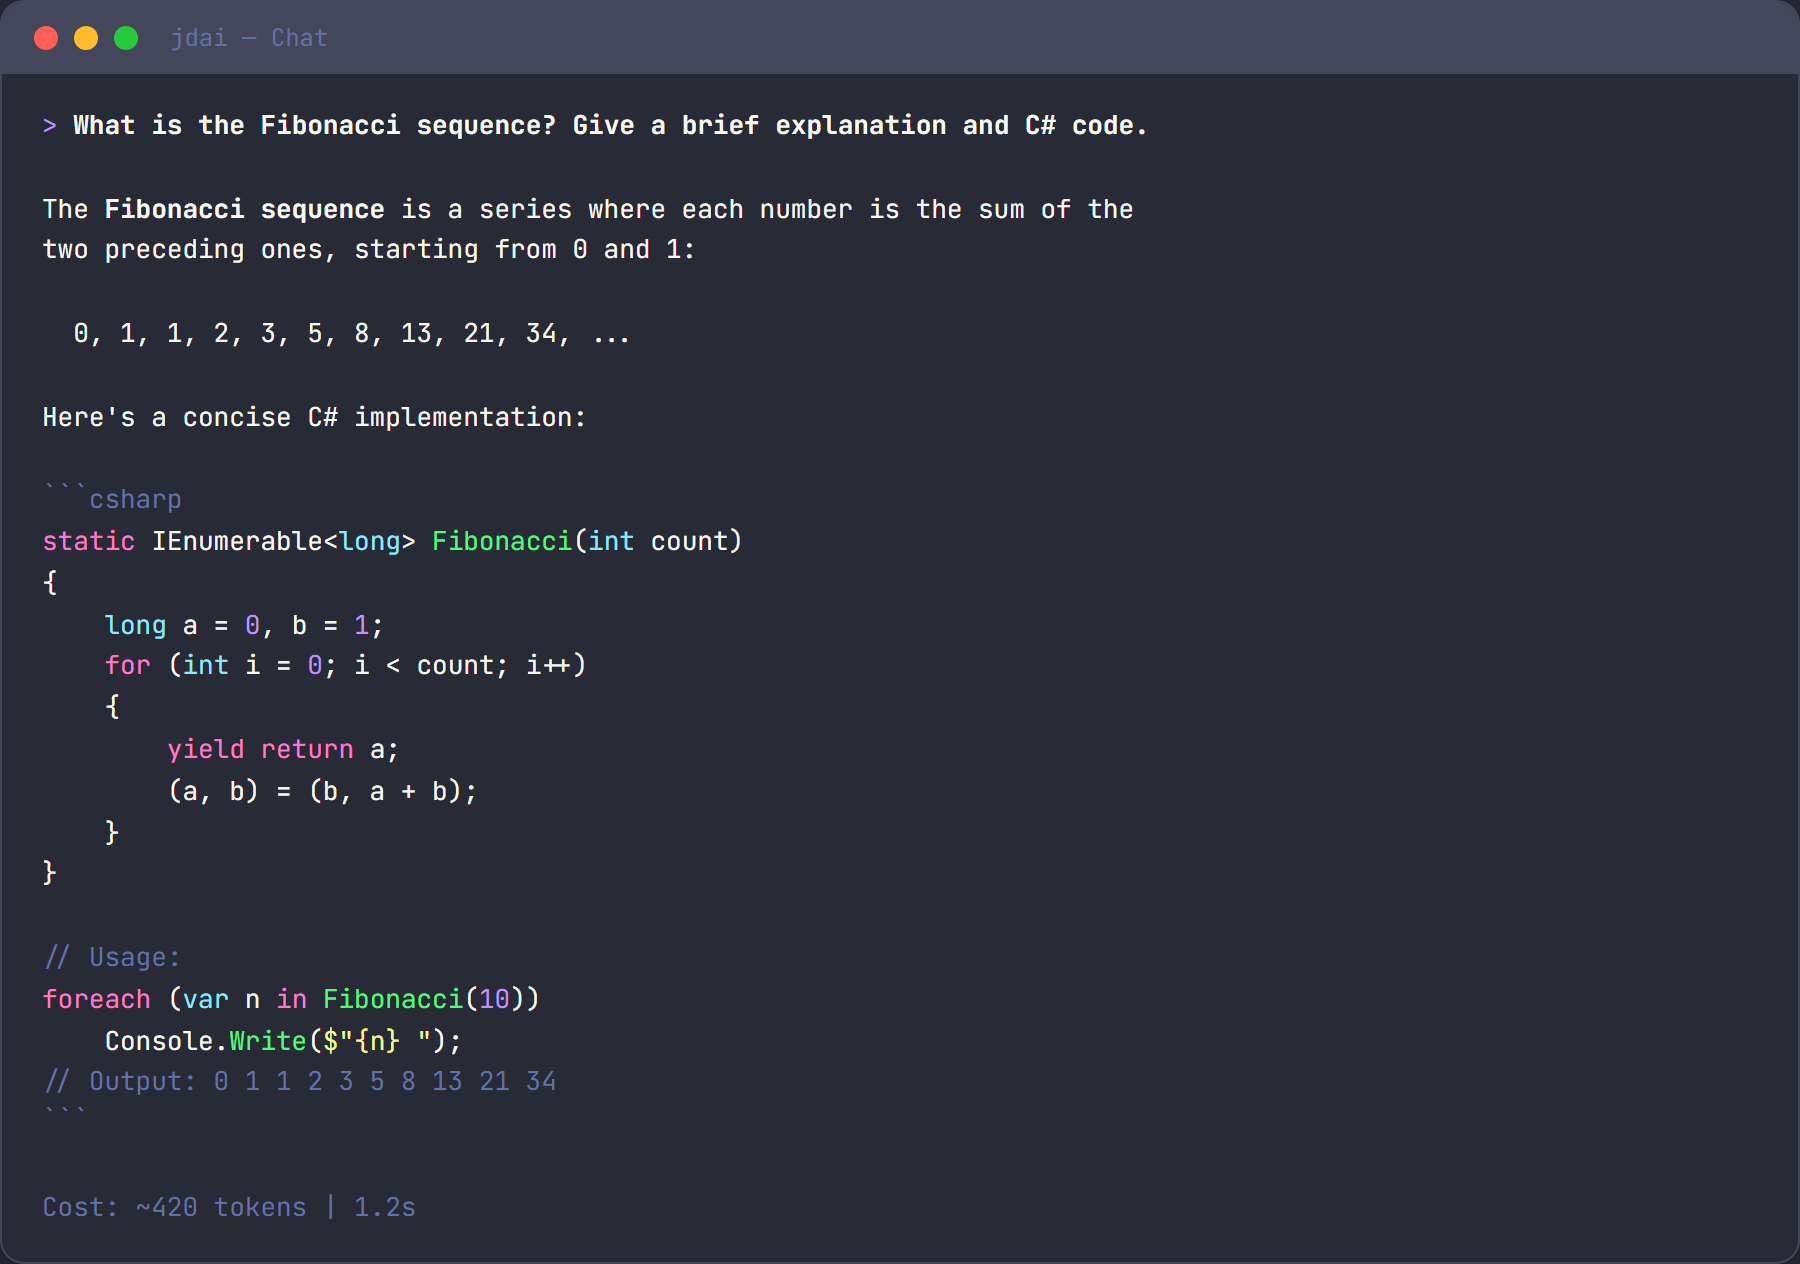Image resolution: width=1800 pixels, height=1264 pixels.
Task: Click the user question about Fibonacci sequence
Action: coord(609,126)
